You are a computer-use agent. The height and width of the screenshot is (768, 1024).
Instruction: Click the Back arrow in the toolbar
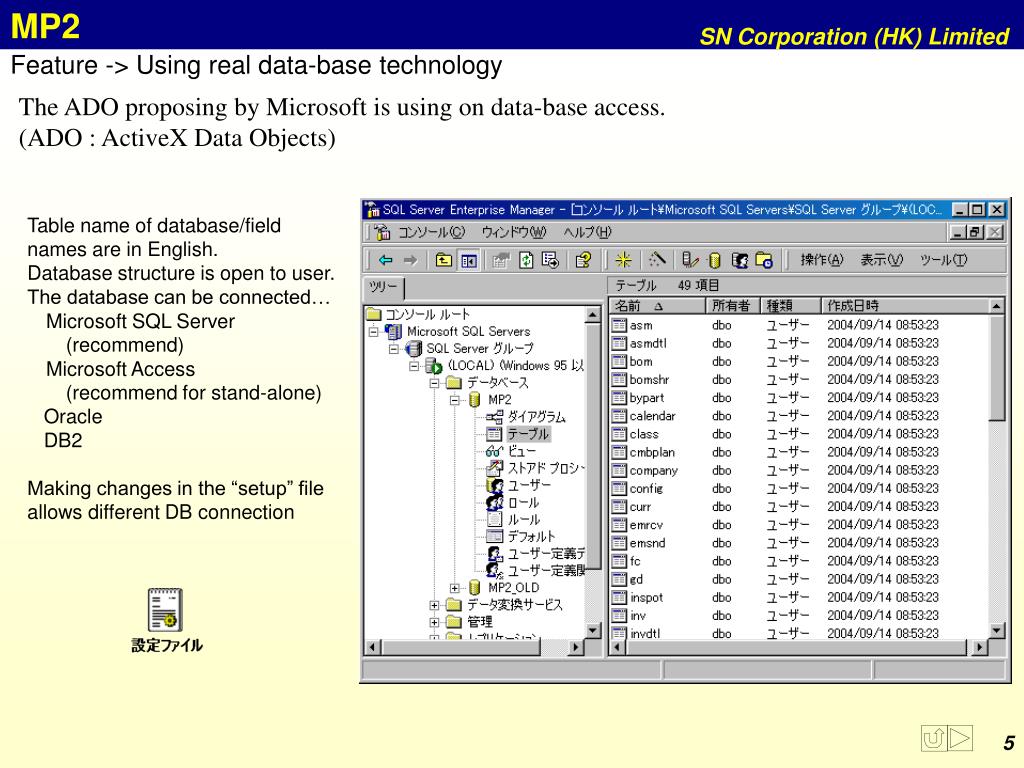click(386, 261)
